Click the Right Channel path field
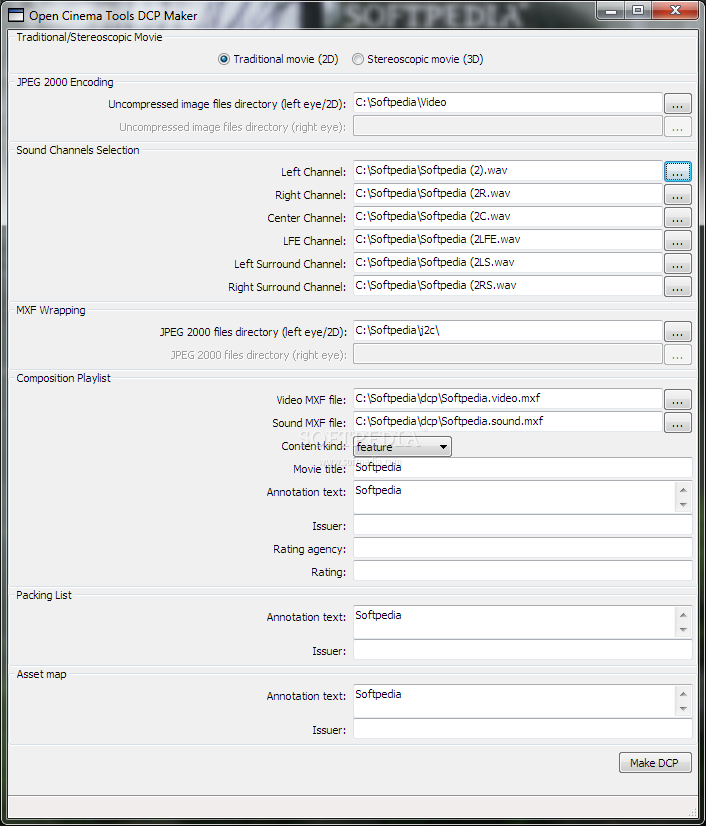 507,194
